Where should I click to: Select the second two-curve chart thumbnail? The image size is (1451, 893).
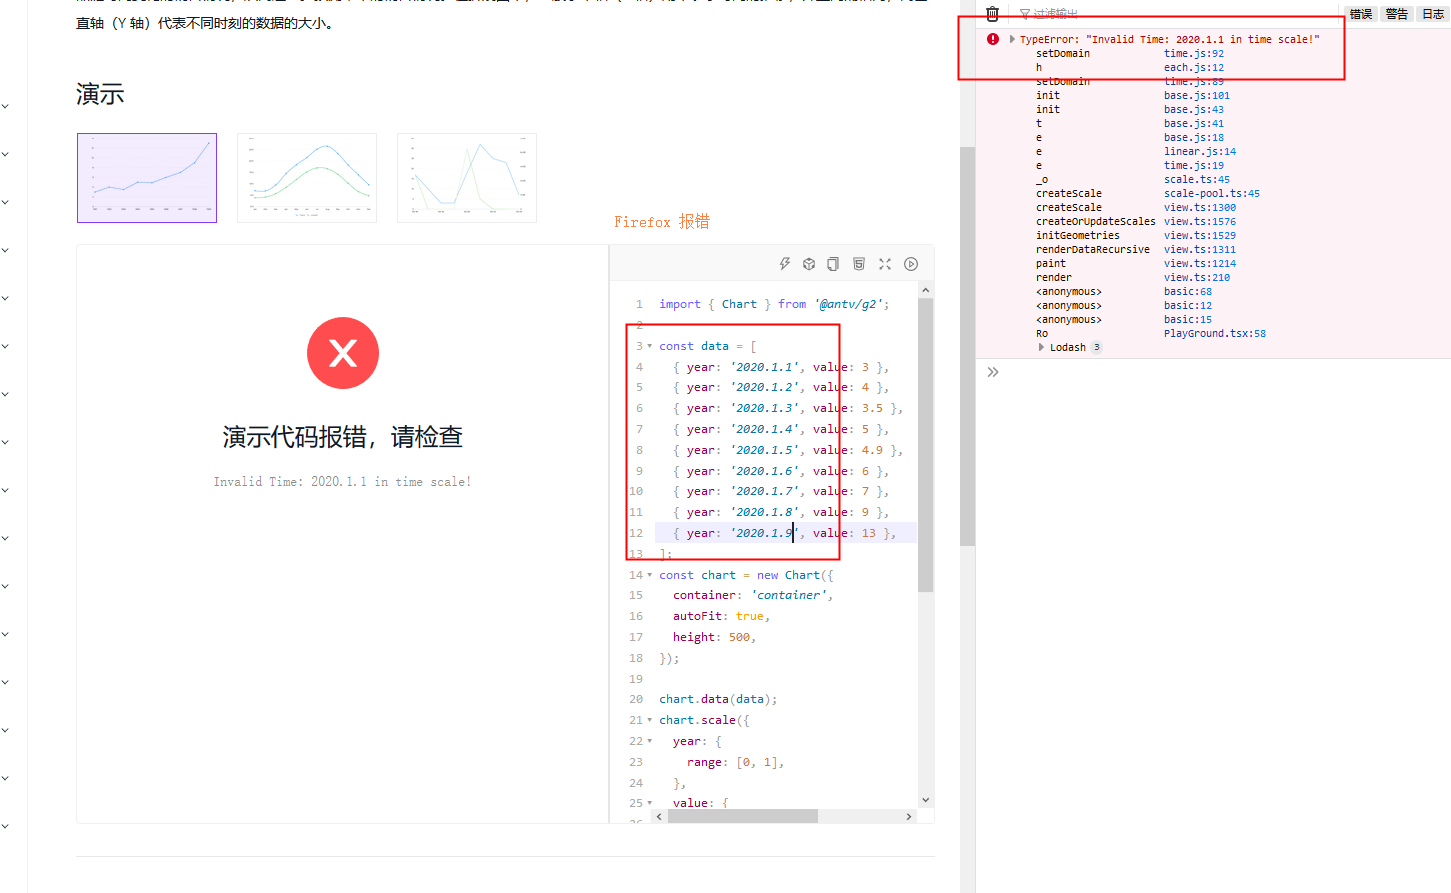307,178
